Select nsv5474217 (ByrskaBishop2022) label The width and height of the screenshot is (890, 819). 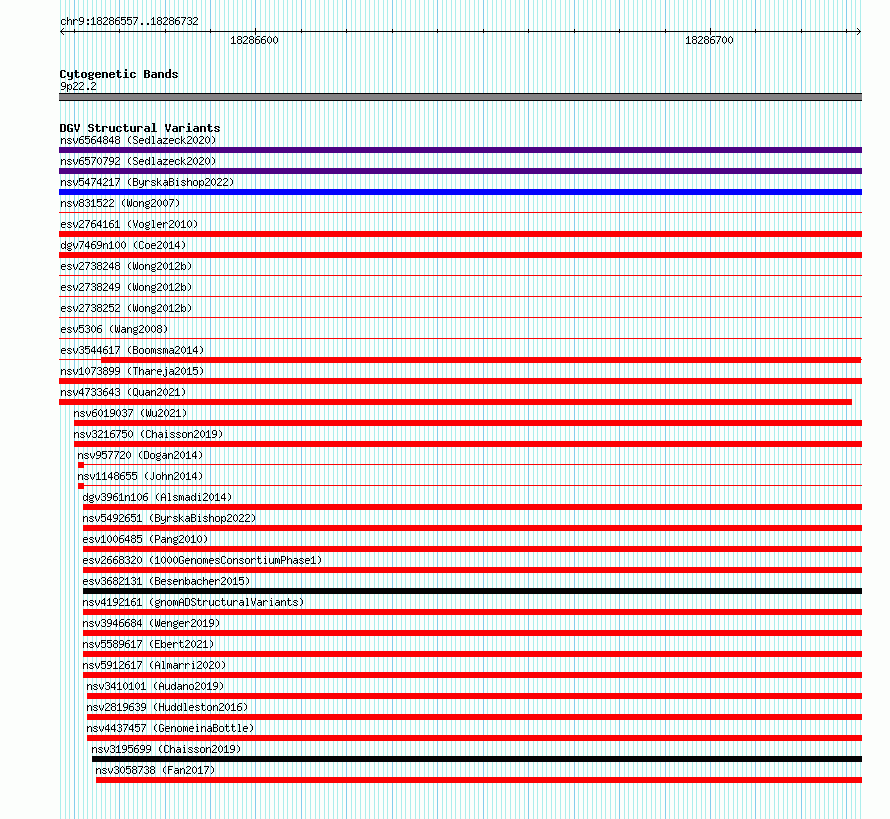click(147, 182)
